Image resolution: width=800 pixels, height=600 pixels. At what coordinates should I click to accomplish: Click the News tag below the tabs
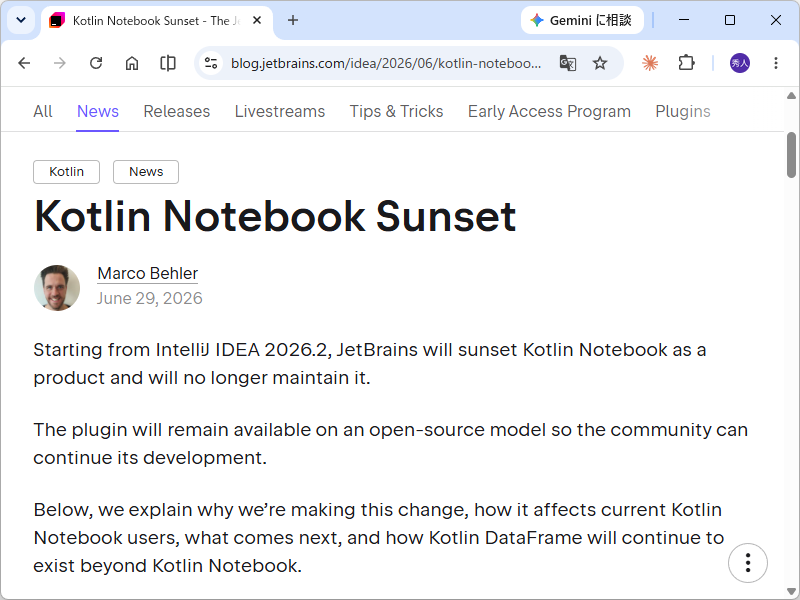coord(146,172)
